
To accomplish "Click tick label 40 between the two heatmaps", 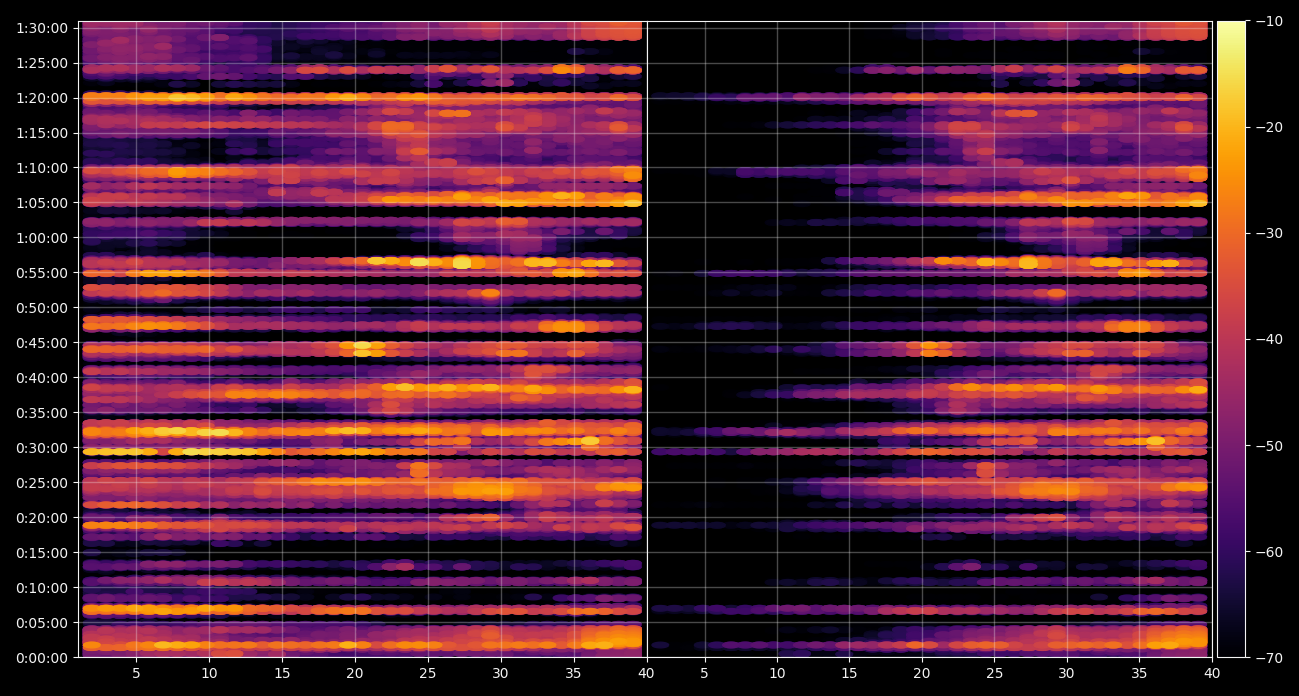I will point(646,674).
